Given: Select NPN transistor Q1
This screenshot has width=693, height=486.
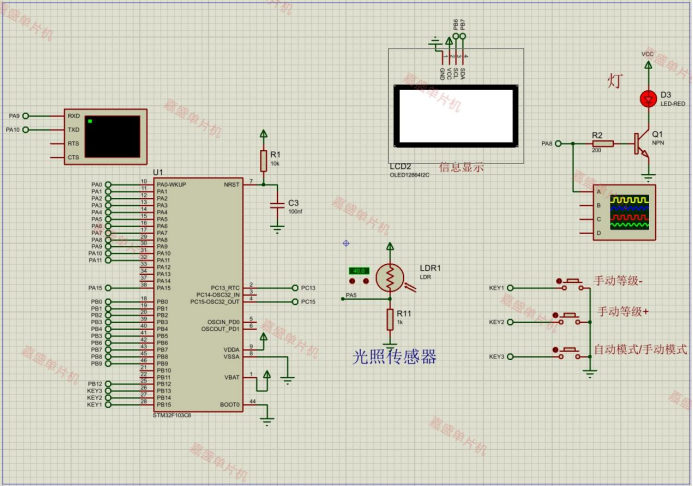Looking at the screenshot, I should click(642, 144).
